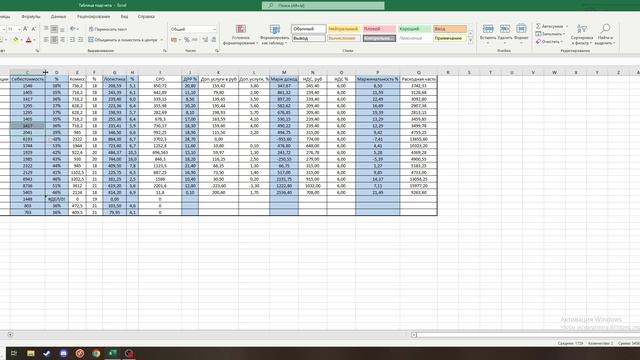
Task: Select column M header
Action: (x=284, y=72)
